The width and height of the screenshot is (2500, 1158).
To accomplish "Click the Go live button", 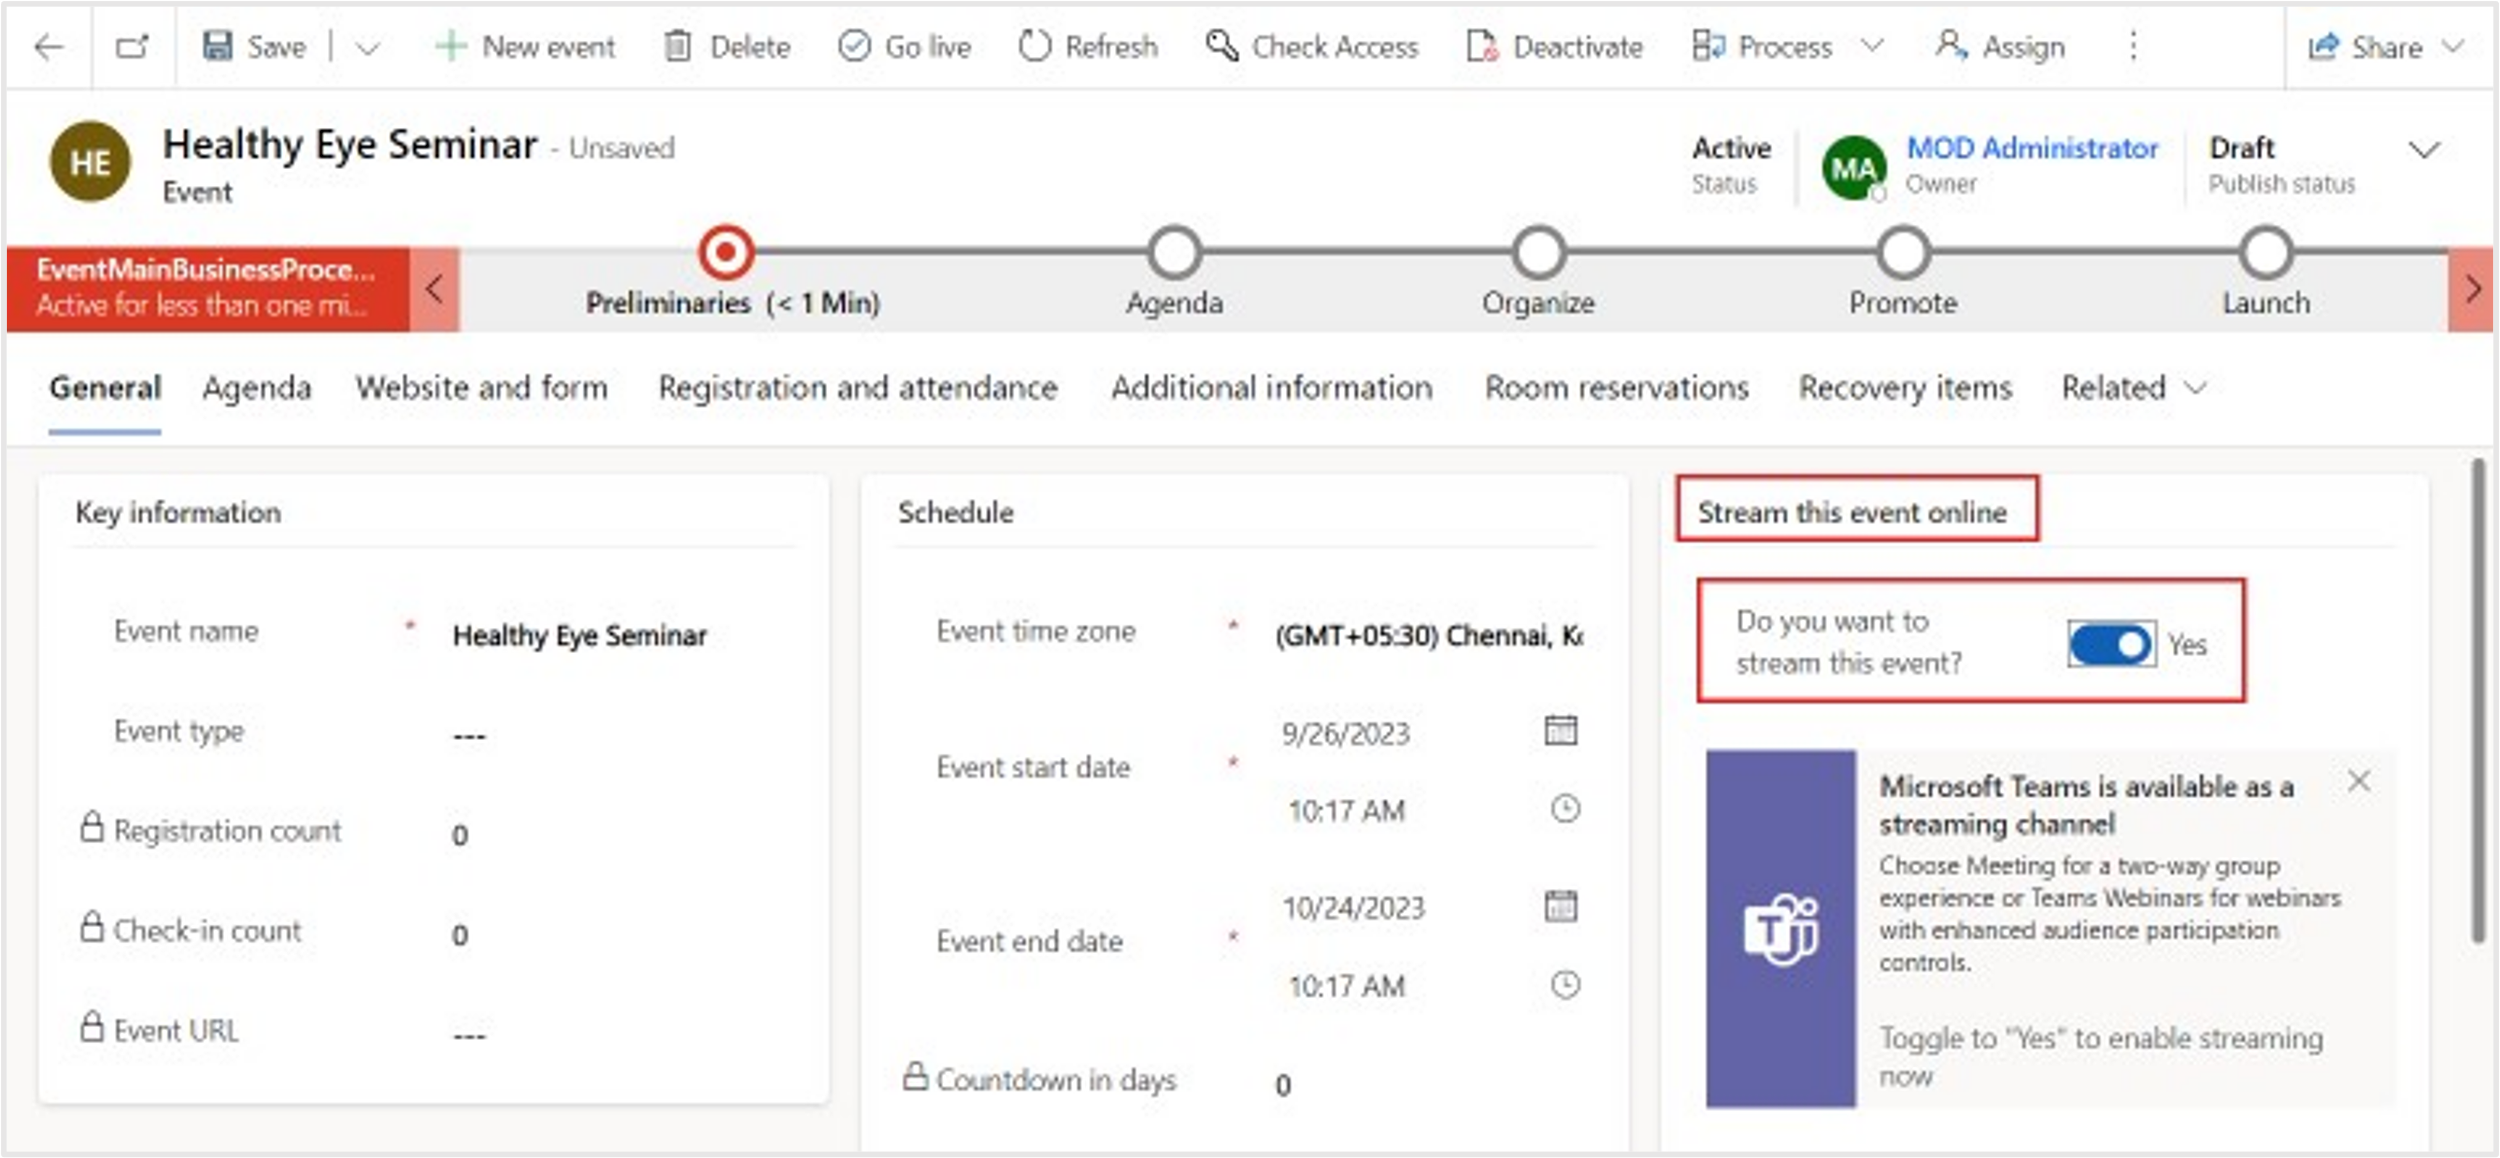I will coord(905,46).
